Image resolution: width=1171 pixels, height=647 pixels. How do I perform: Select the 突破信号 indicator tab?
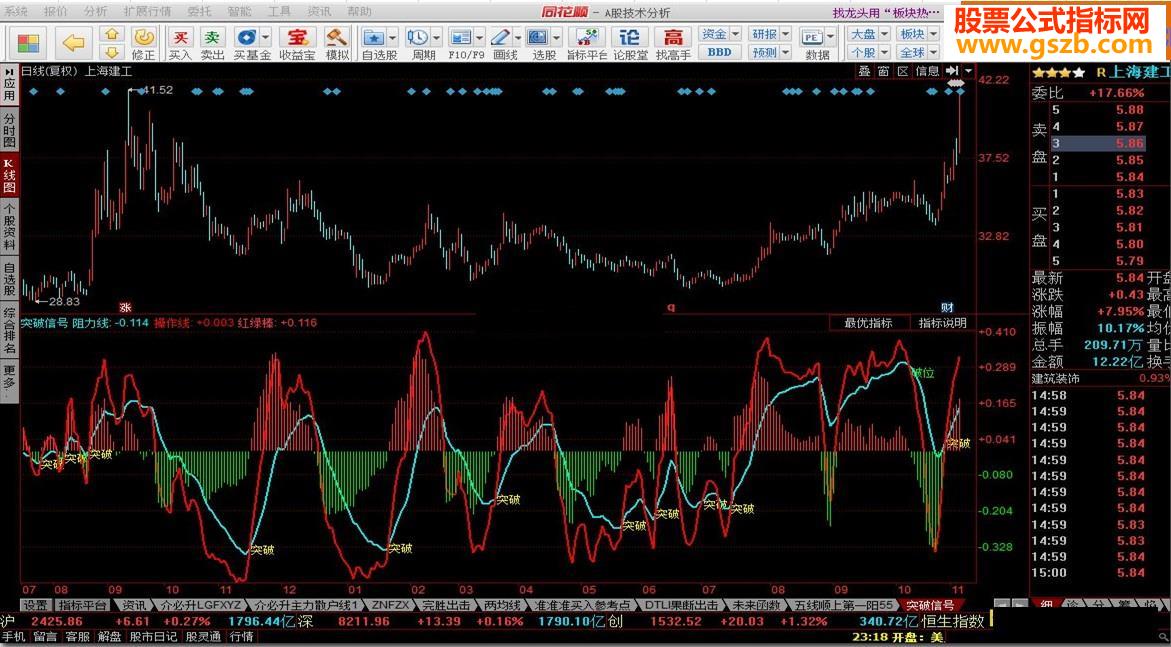coord(929,605)
